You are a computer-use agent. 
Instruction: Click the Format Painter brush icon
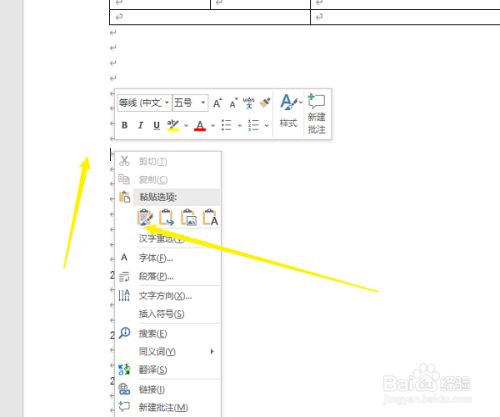[265, 103]
